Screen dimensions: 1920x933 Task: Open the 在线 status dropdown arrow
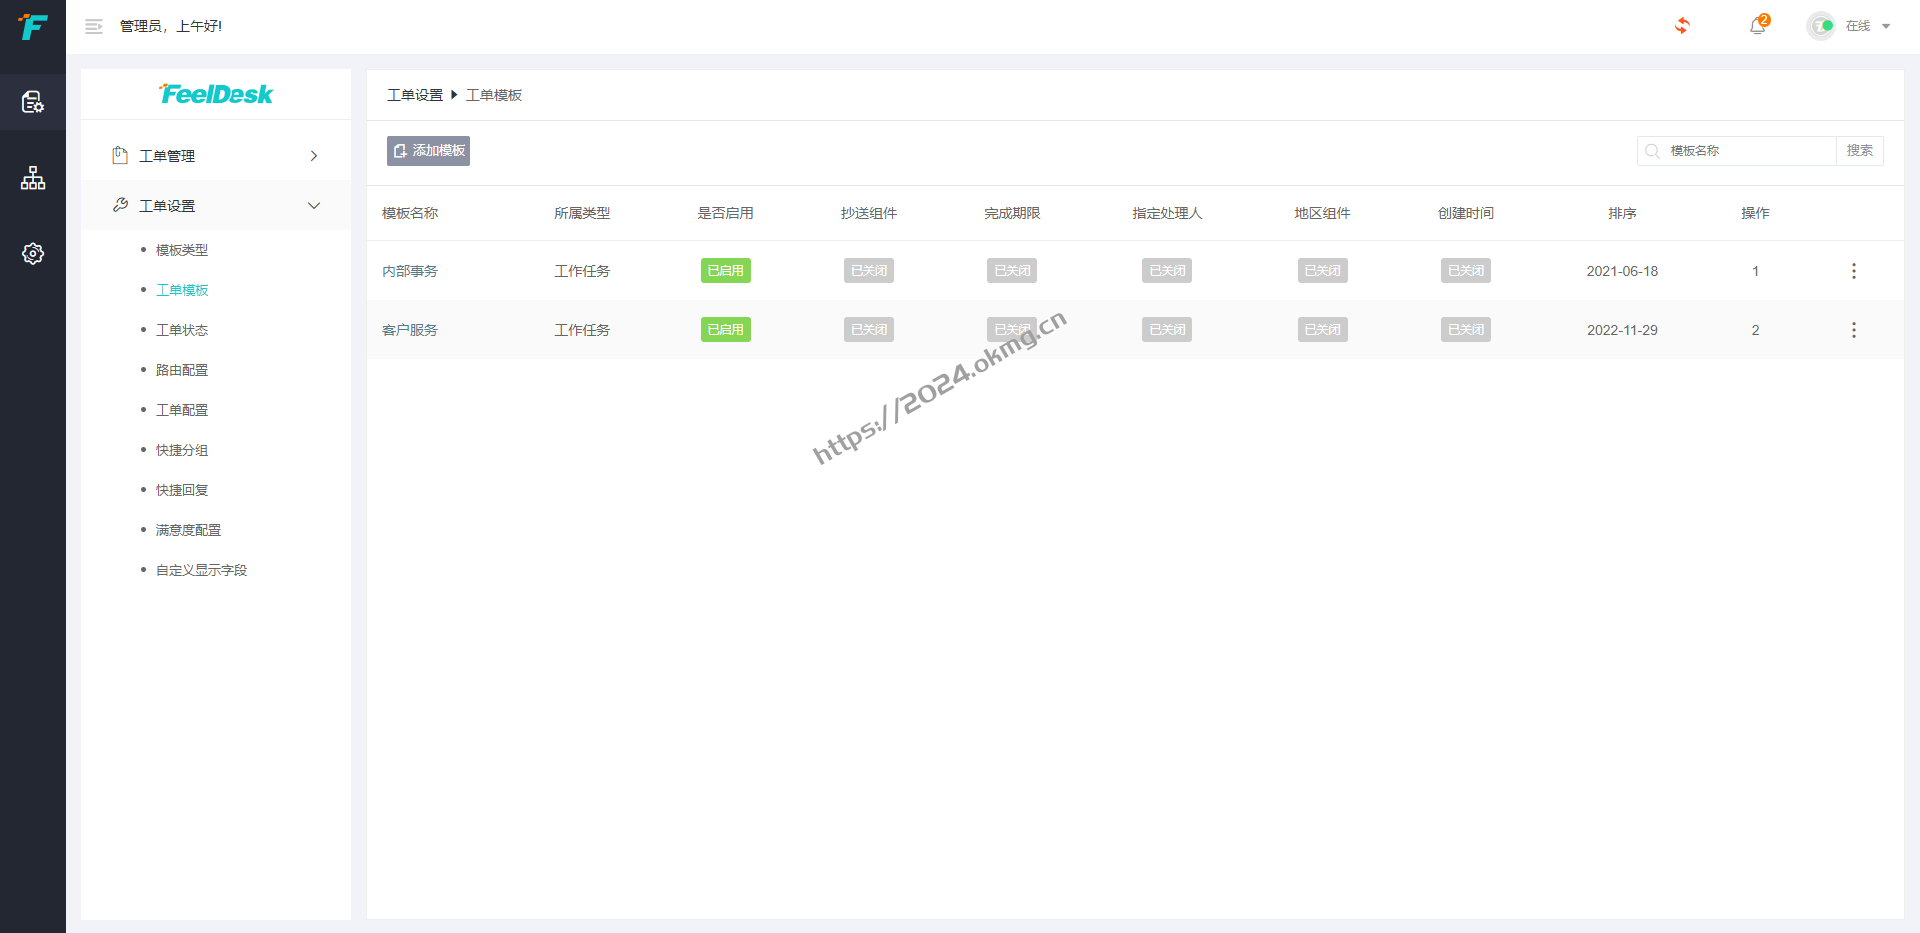pyautogui.click(x=1886, y=27)
